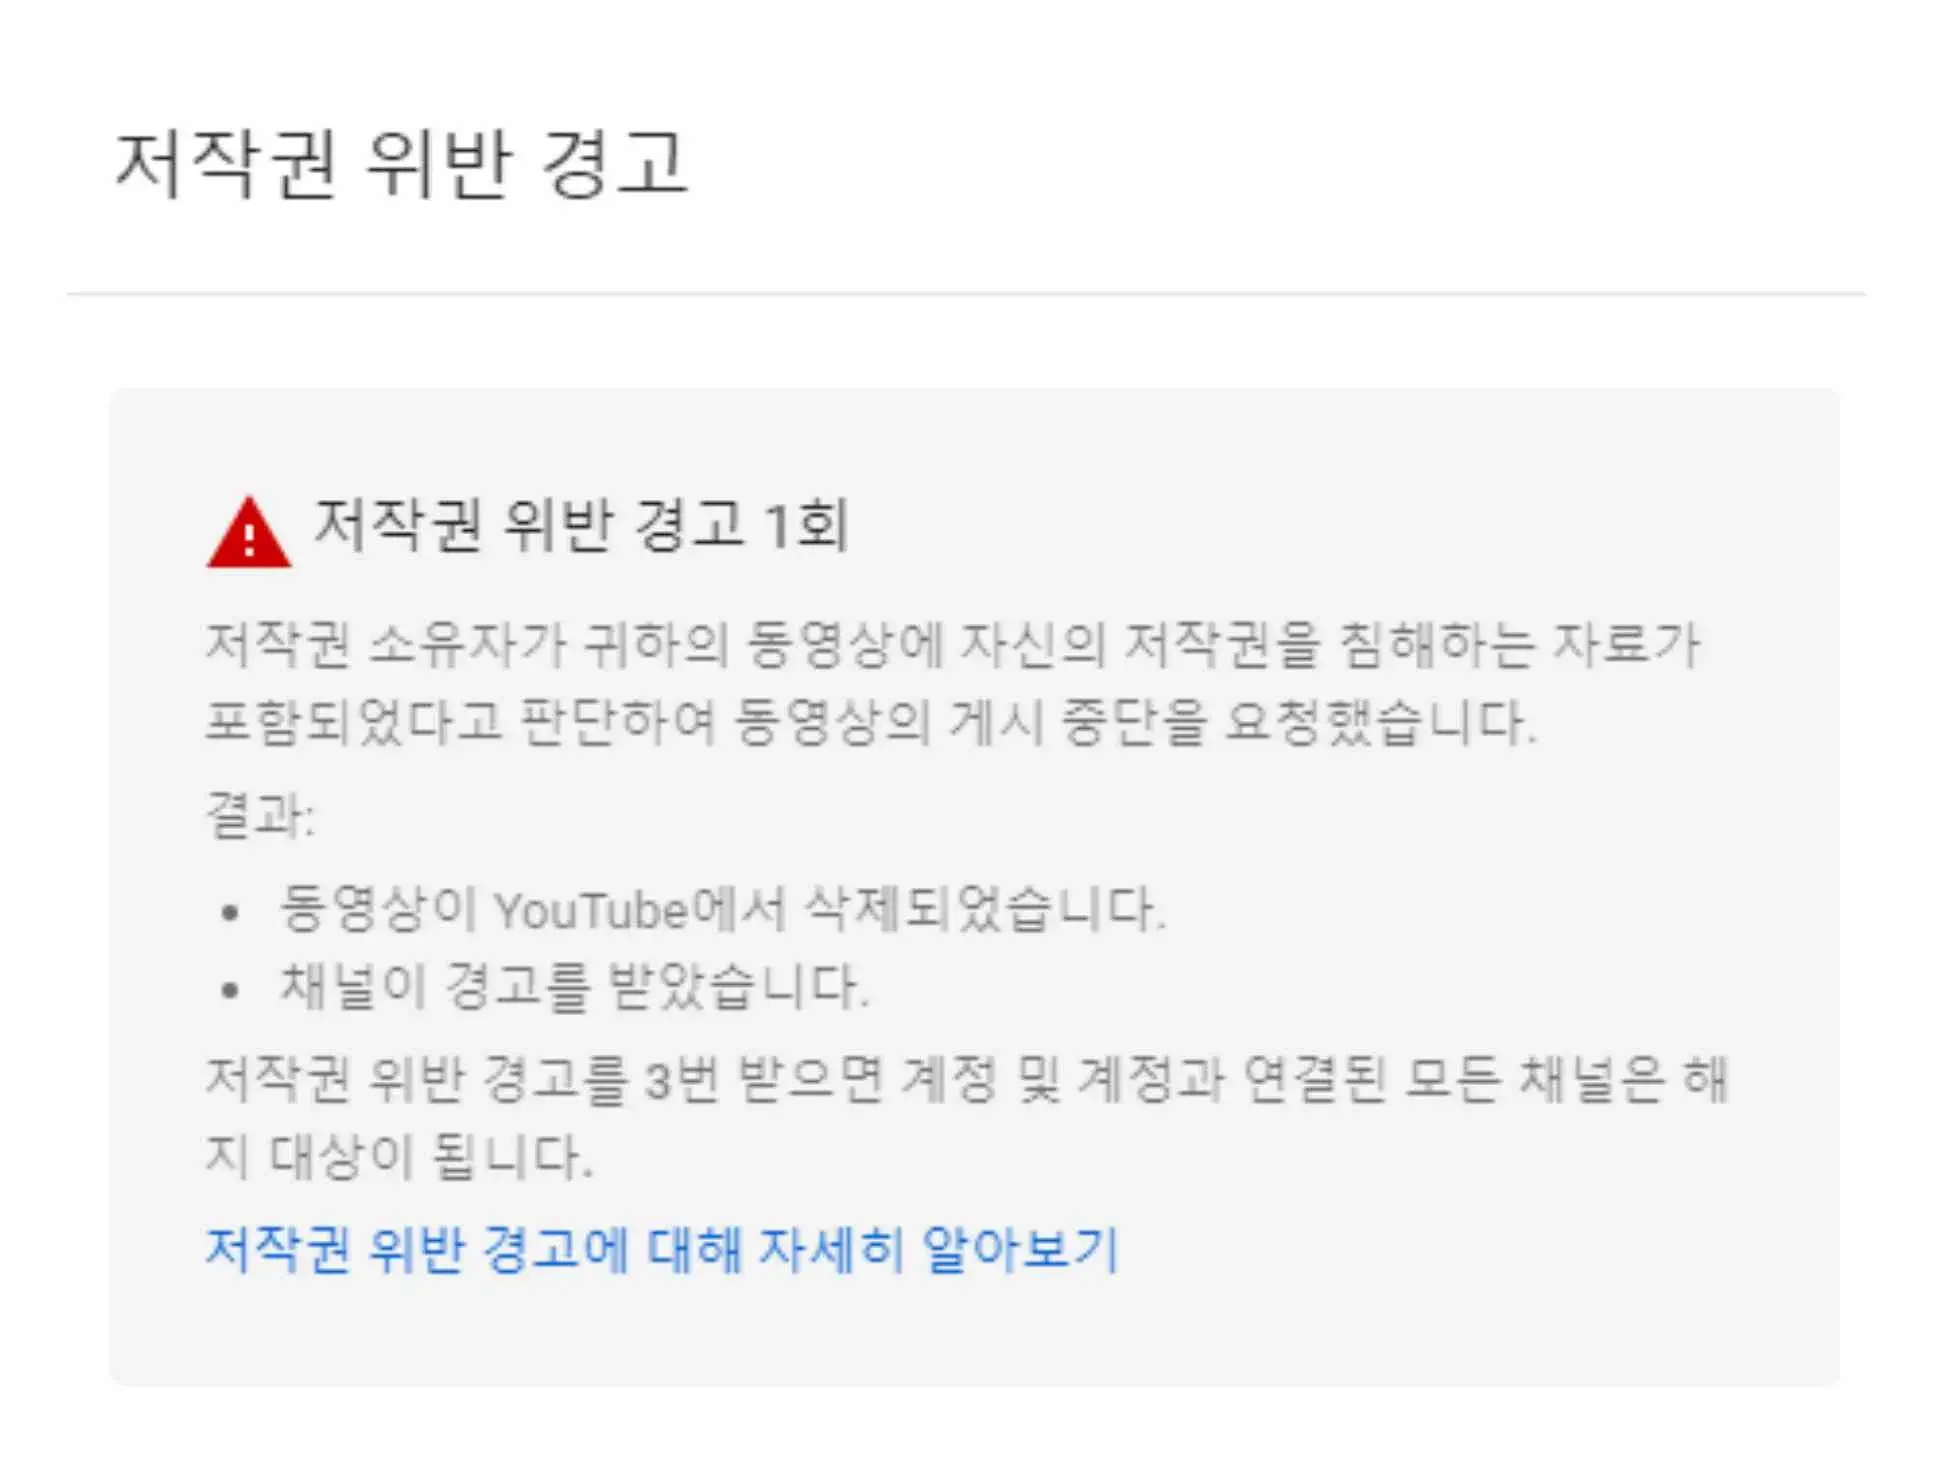
Task: Click the bullet dot before 동영상이 YouTube에서
Action: click(x=231, y=913)
